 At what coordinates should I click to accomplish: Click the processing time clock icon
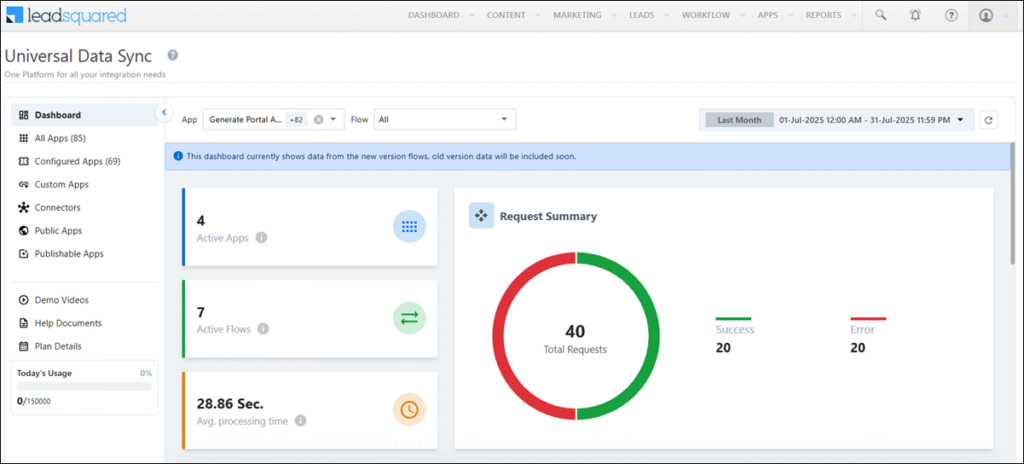(x=409, y=410)
